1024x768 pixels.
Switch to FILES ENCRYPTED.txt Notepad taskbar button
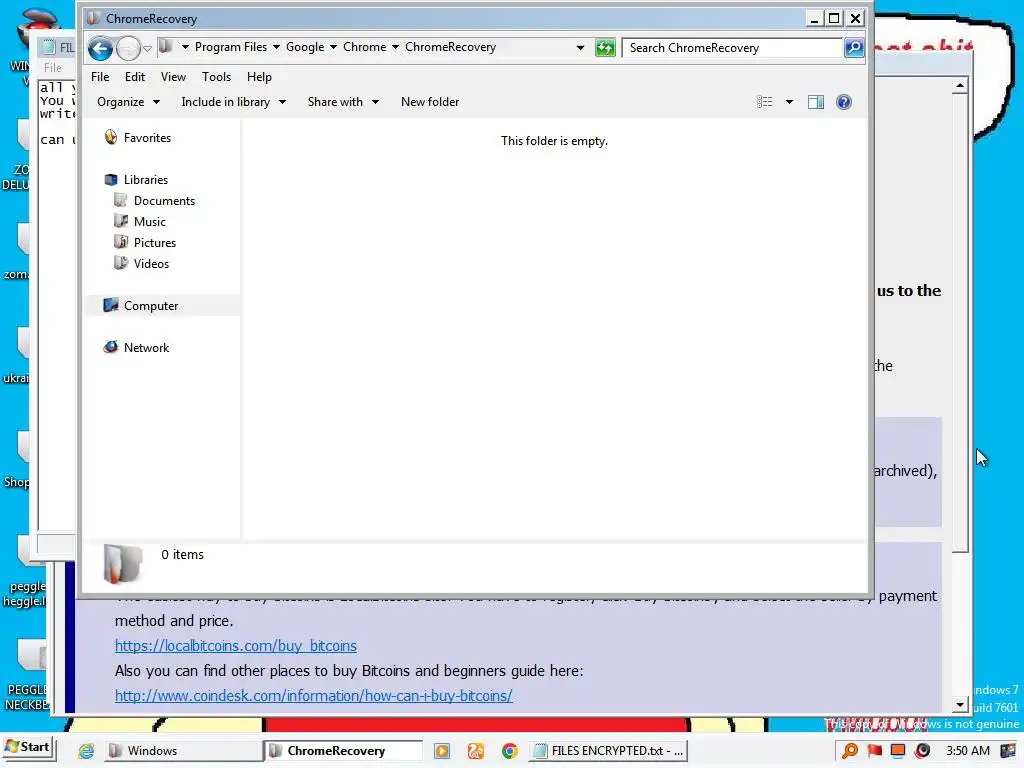tap(608, 751)
